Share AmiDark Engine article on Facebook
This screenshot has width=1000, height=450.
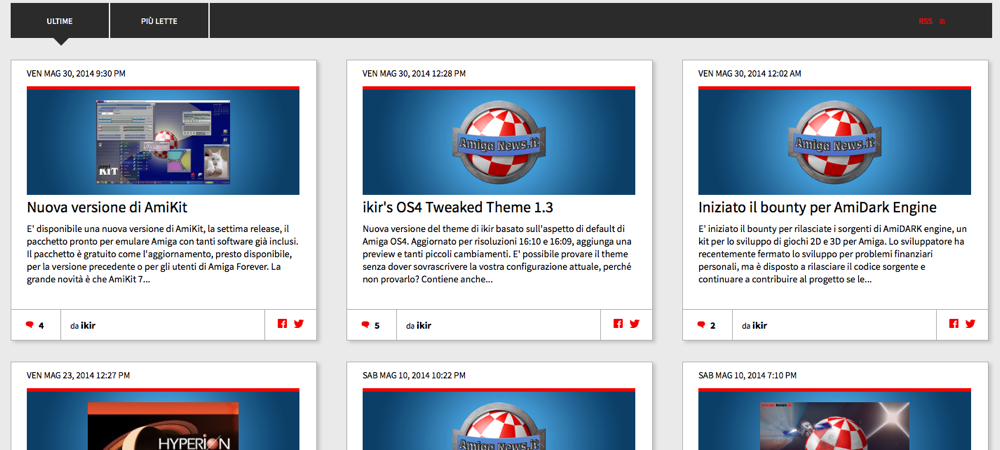[953, 324]
